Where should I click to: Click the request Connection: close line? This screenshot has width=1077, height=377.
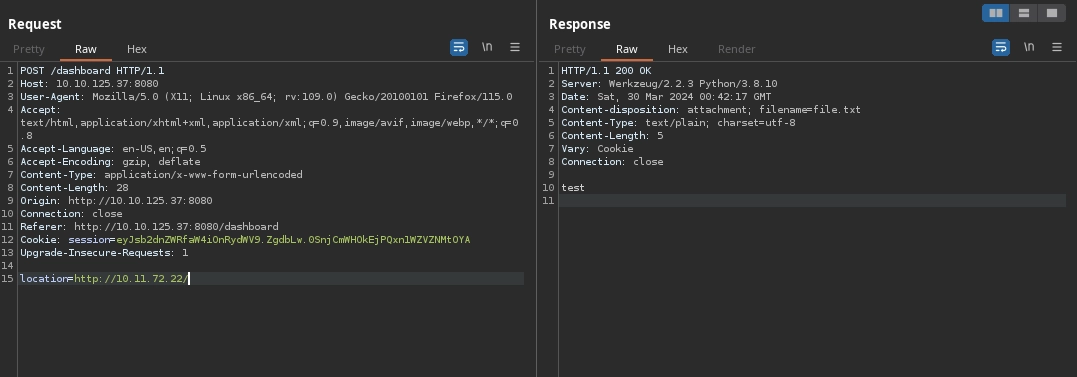[x=71, y=214]
